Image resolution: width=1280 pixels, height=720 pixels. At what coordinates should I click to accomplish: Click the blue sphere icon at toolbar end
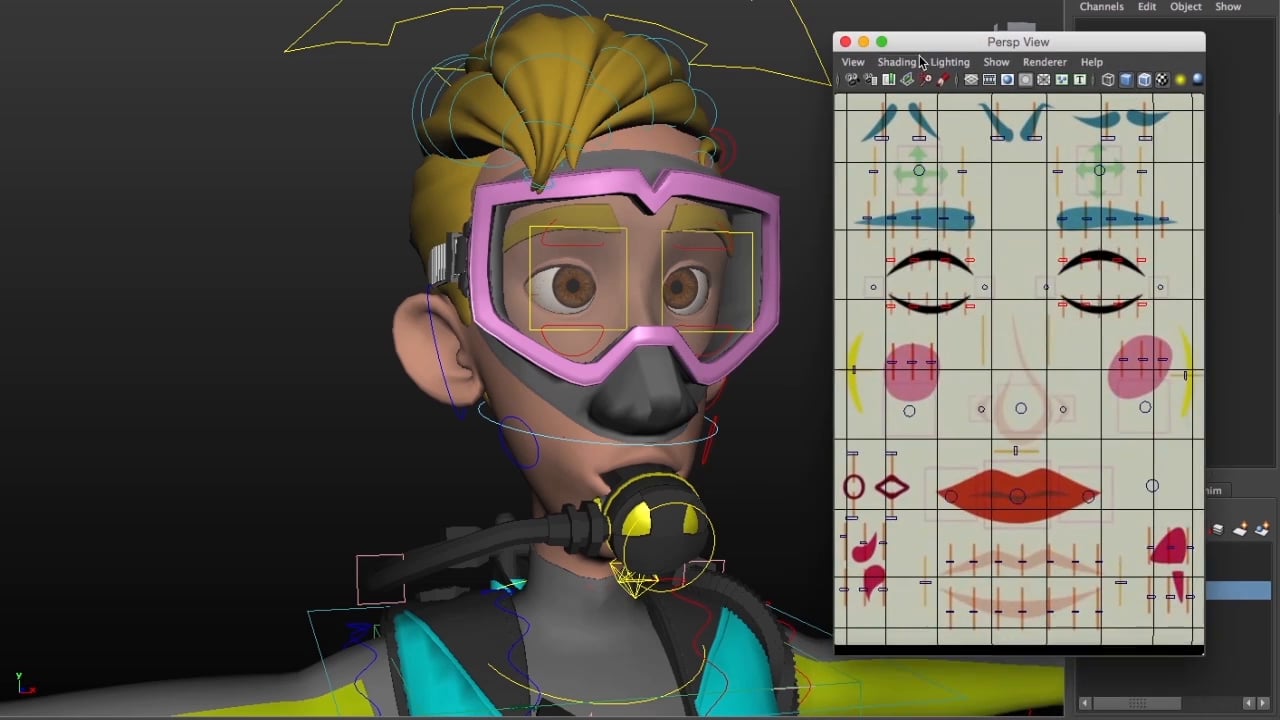pyautogui.click(x=1197, y=80)
